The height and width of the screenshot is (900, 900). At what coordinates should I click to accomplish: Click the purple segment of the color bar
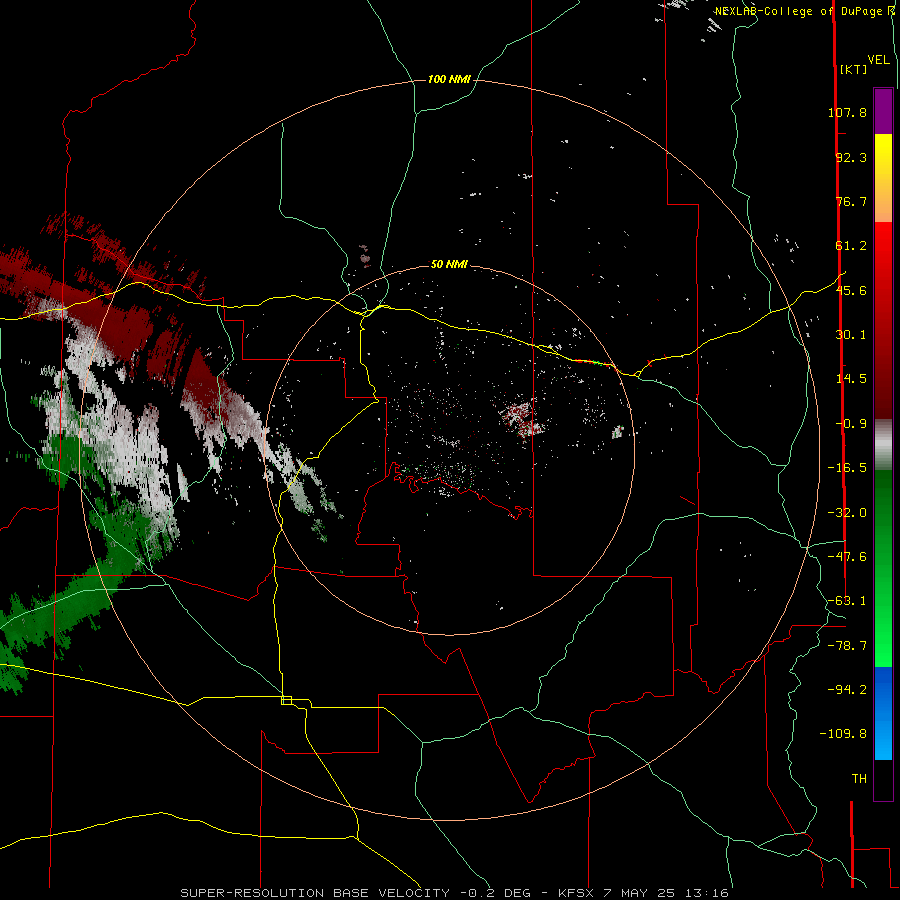click(x=883, y=111)
